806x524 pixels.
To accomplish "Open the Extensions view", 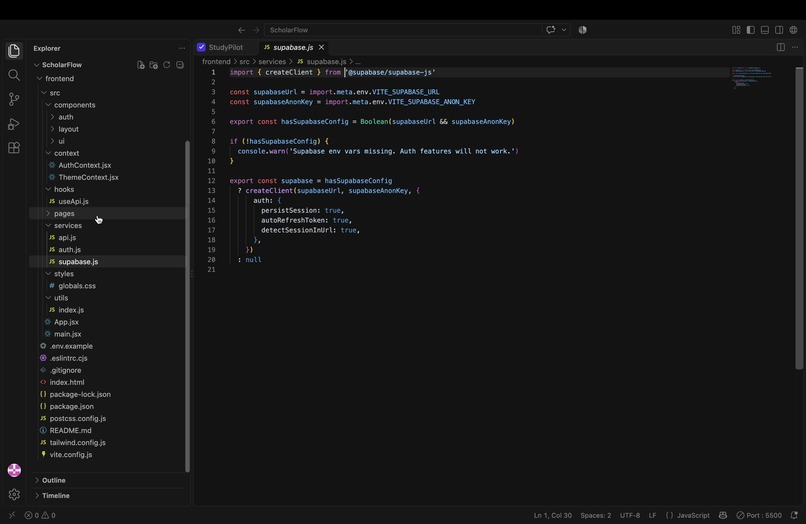I will pyautogui.click(x=14, y=148).
